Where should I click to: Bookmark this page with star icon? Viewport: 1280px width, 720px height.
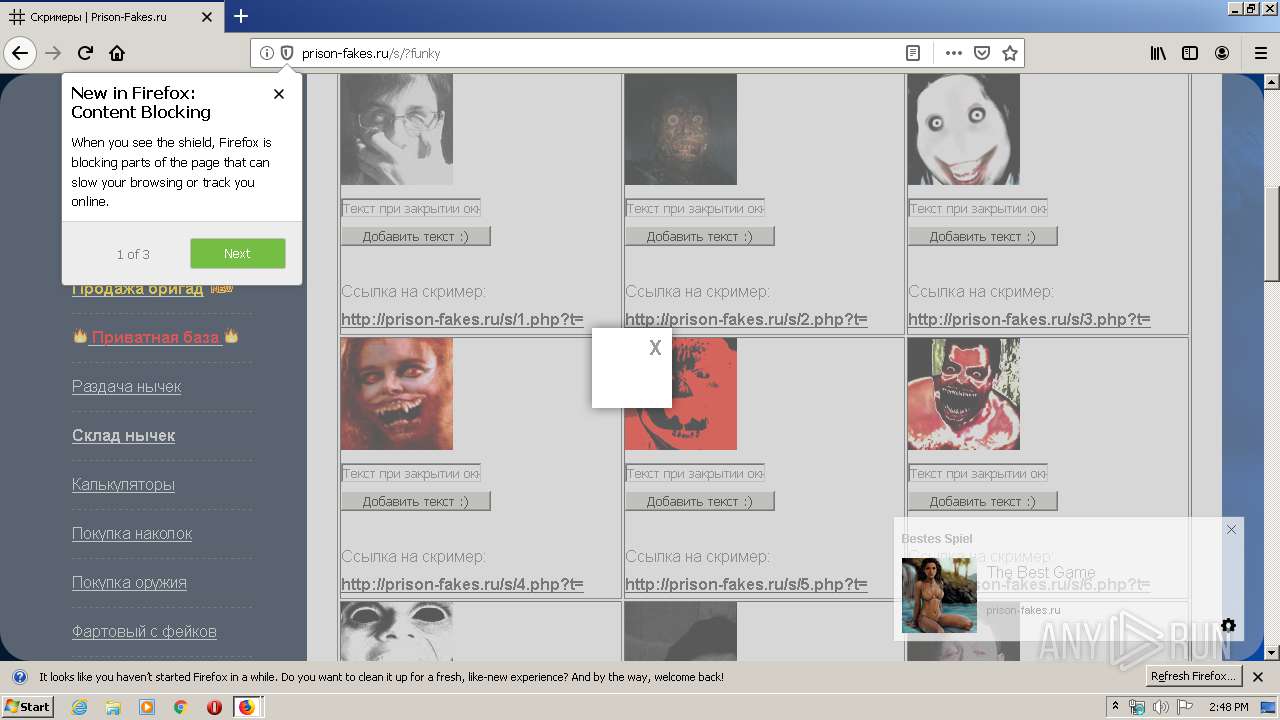[1010, 53]
